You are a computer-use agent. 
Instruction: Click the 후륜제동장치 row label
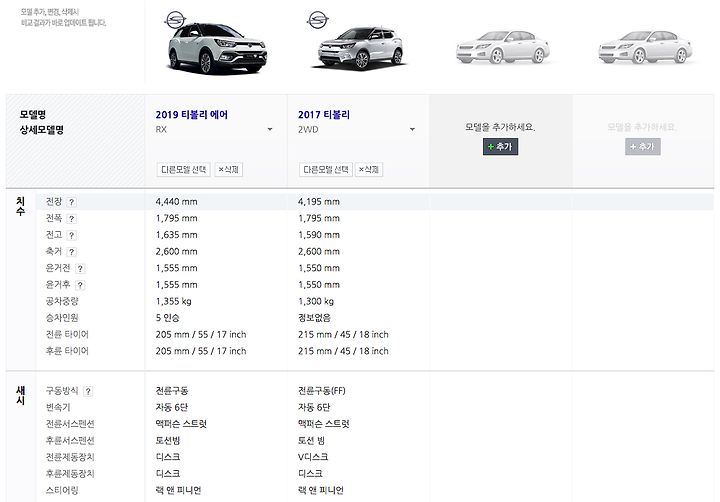(x=70, y=474)
